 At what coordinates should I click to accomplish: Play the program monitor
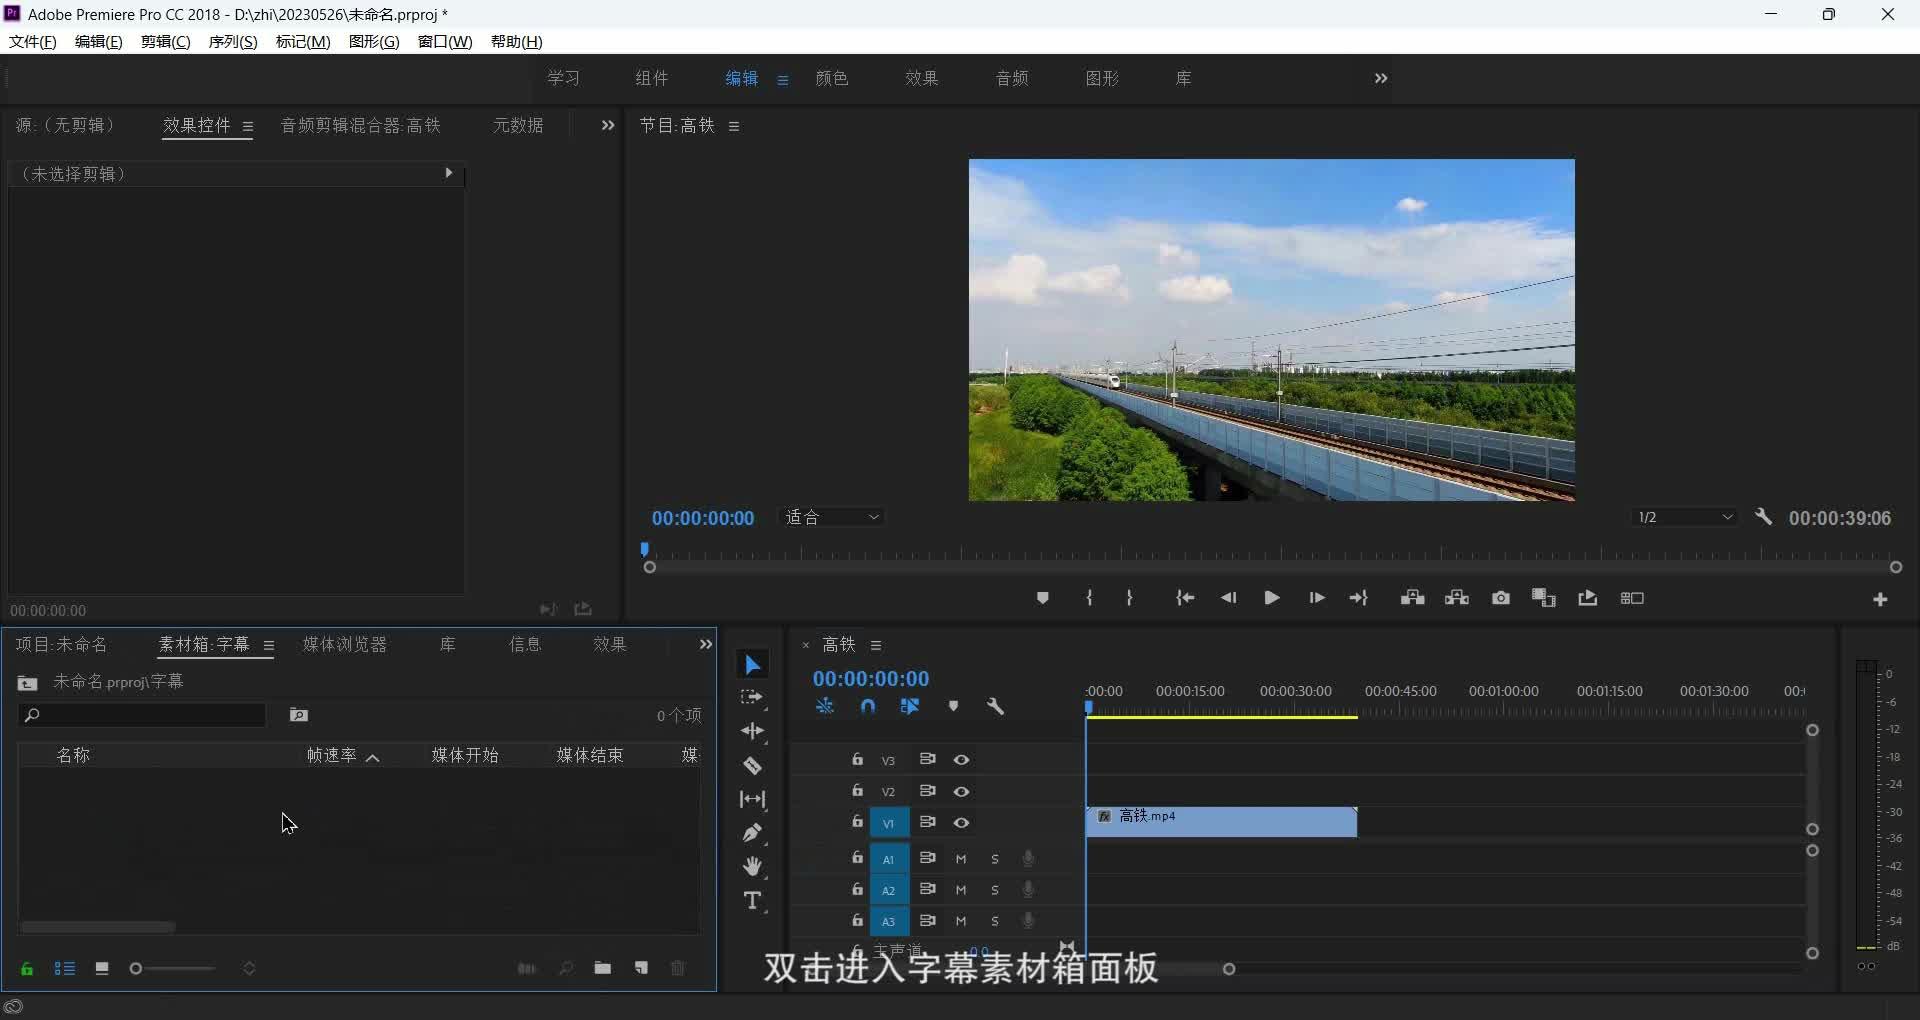tap(1272, 598)
